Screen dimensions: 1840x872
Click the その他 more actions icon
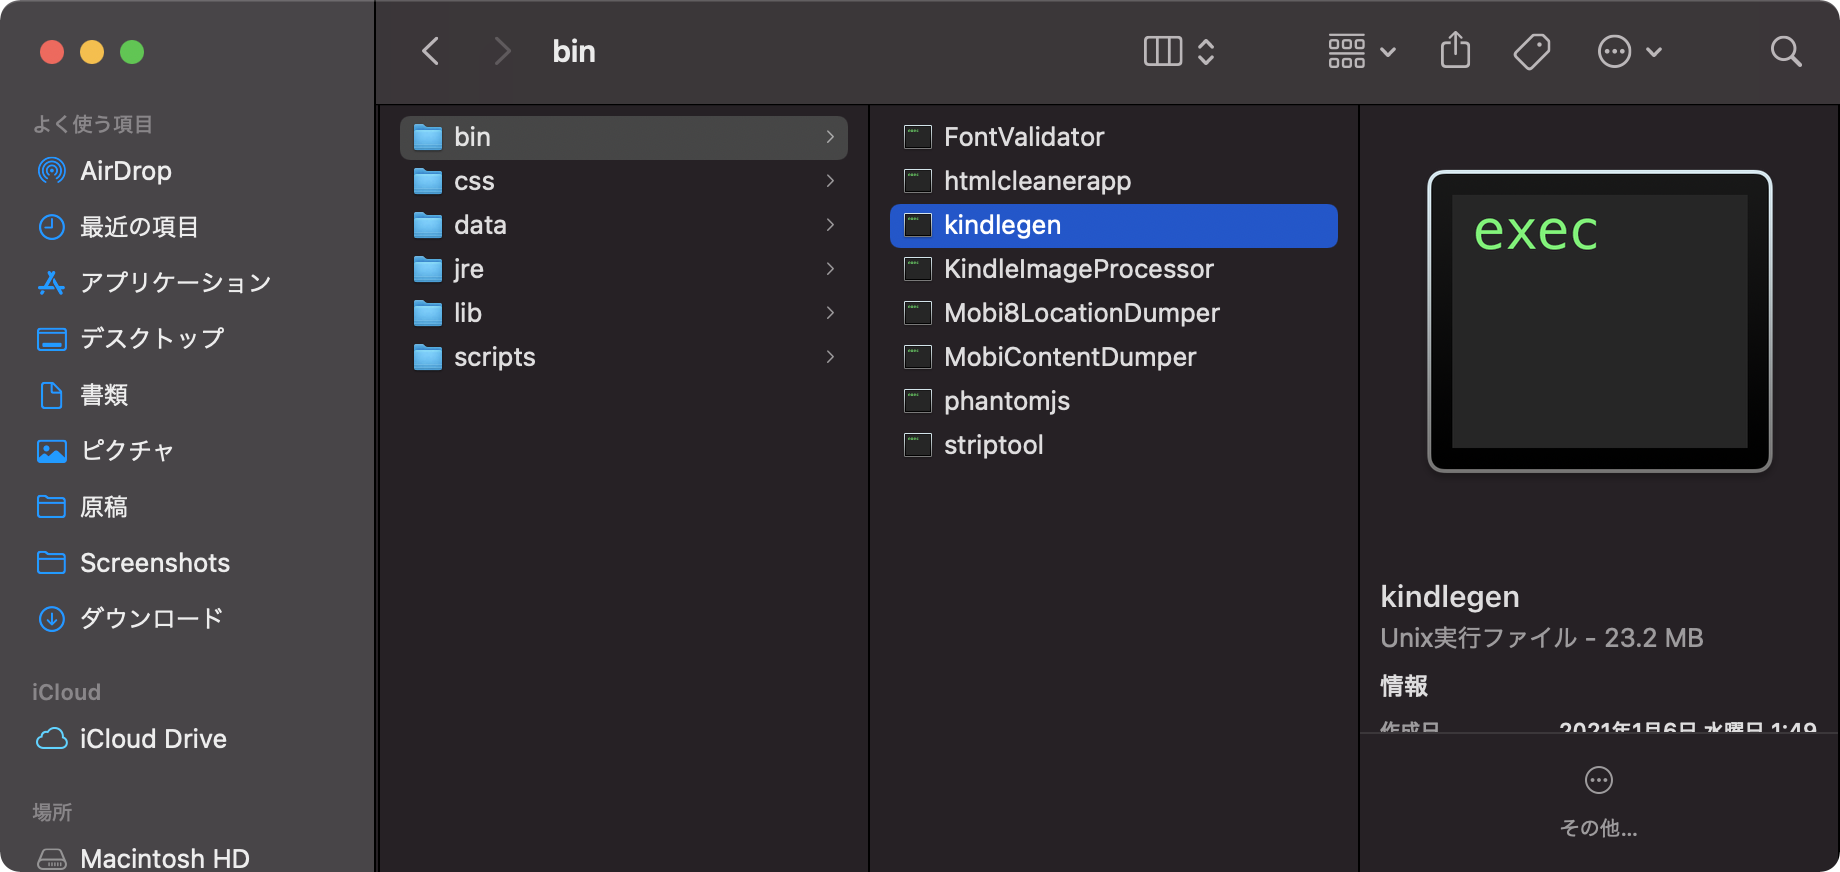pyautogui.click(x=1598, y=781)
